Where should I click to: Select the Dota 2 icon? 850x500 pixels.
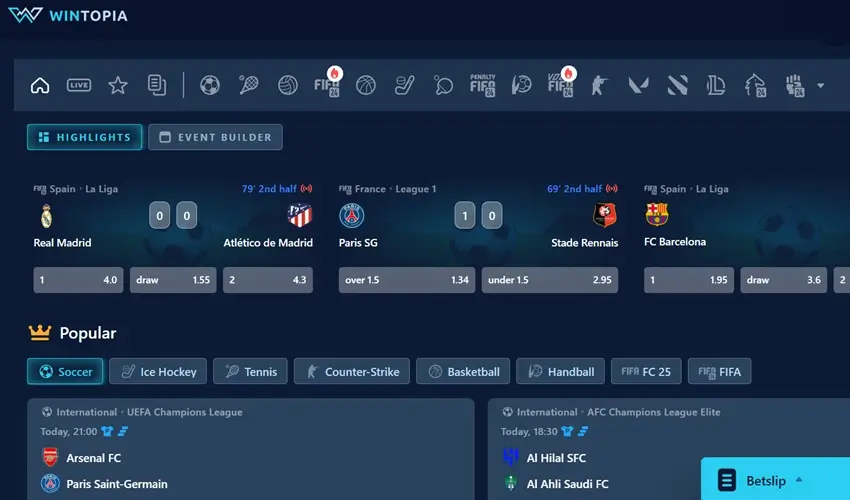677,85
